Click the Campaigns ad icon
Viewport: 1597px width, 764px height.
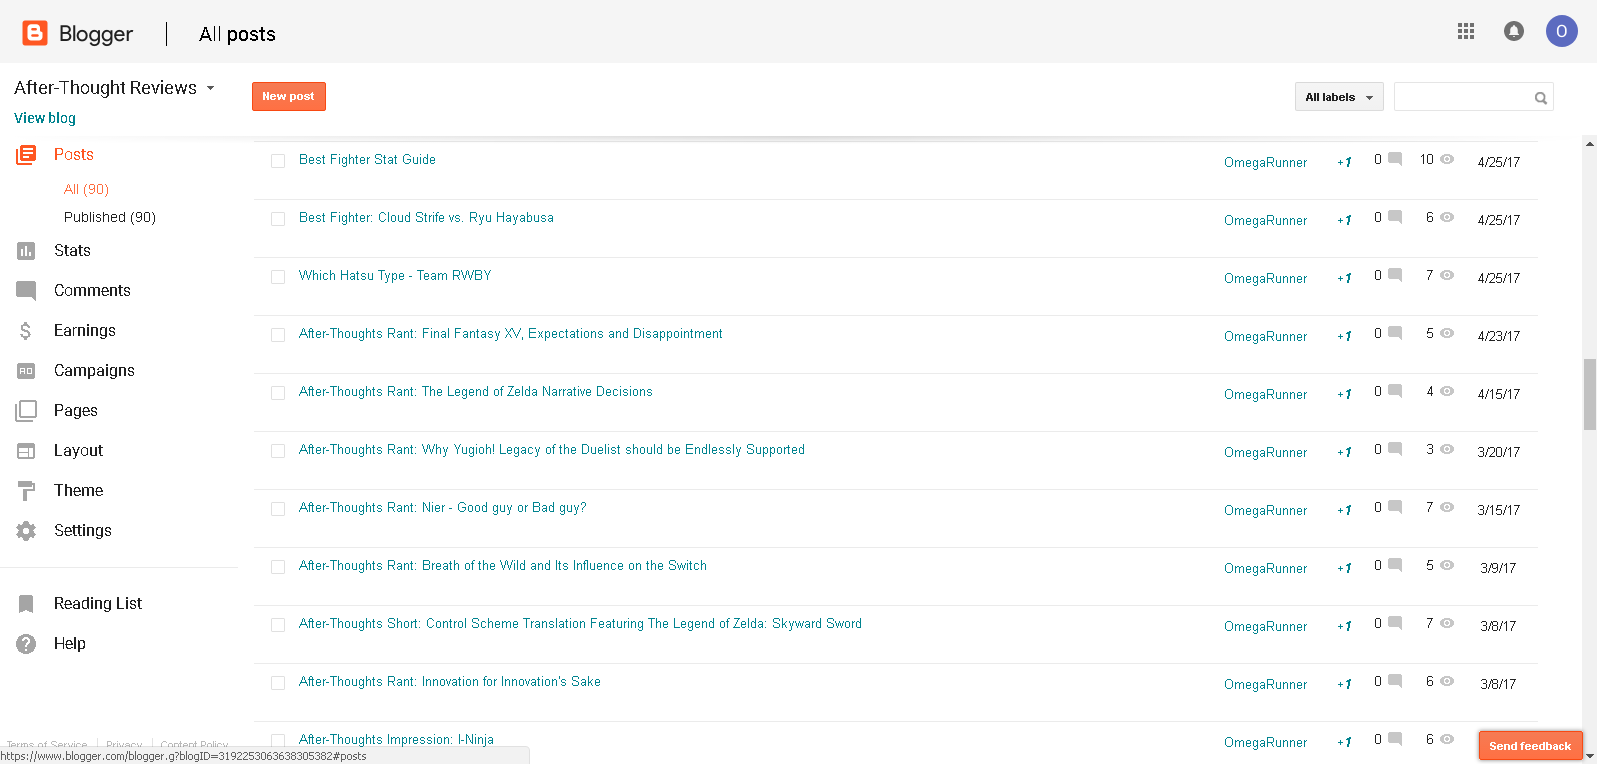(26, 371)
